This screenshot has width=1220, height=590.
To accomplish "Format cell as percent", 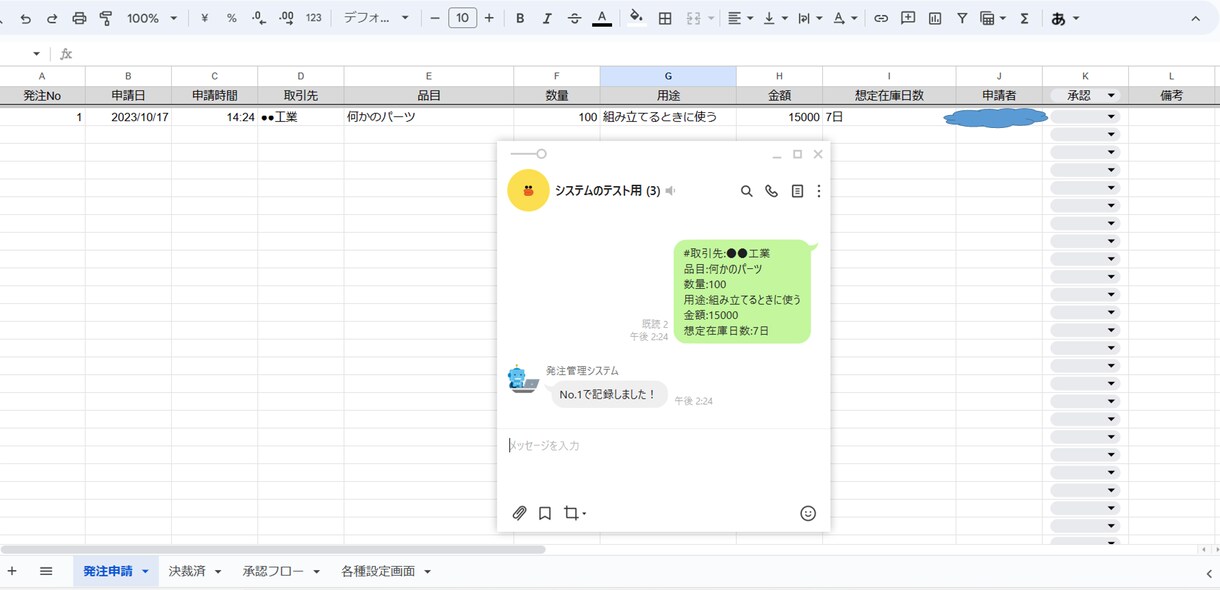I will click(231, 18).
